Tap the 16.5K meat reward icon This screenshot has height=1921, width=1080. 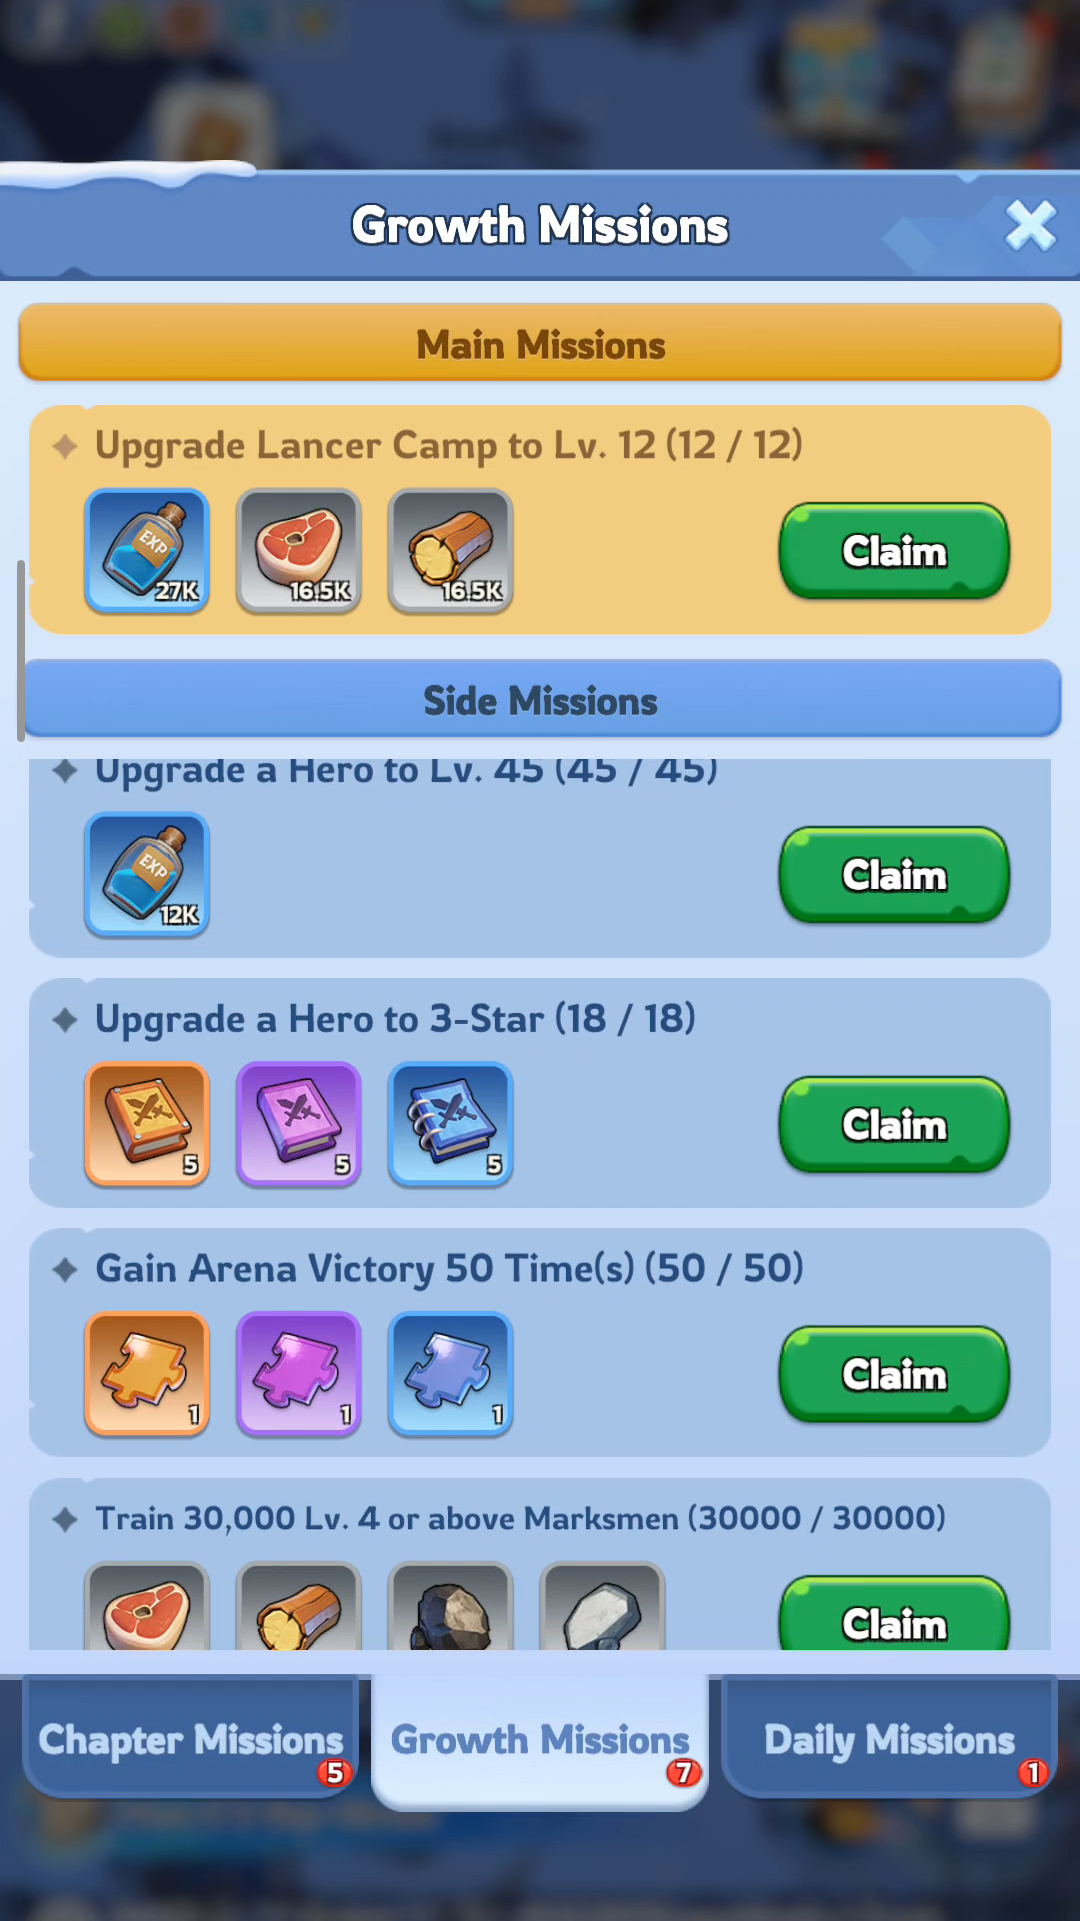point(299,551)
